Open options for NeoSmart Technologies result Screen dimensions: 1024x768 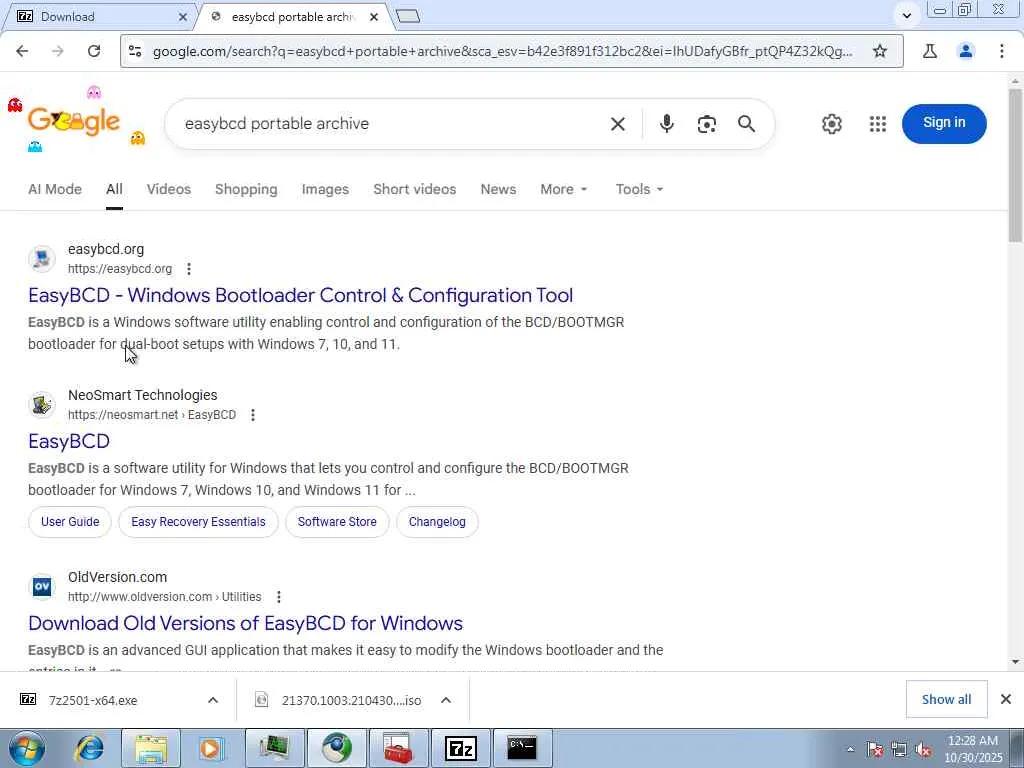(253, 415)
